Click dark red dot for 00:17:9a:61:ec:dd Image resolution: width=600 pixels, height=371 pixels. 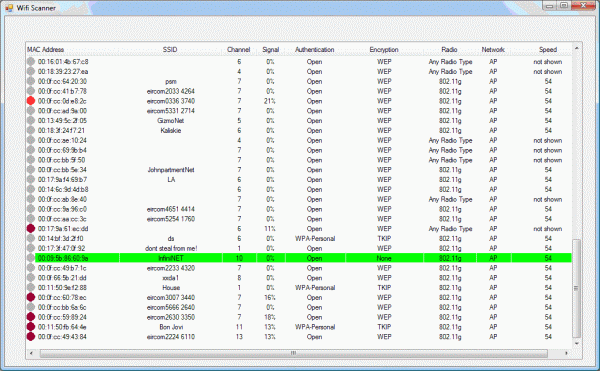coord(31,229)
